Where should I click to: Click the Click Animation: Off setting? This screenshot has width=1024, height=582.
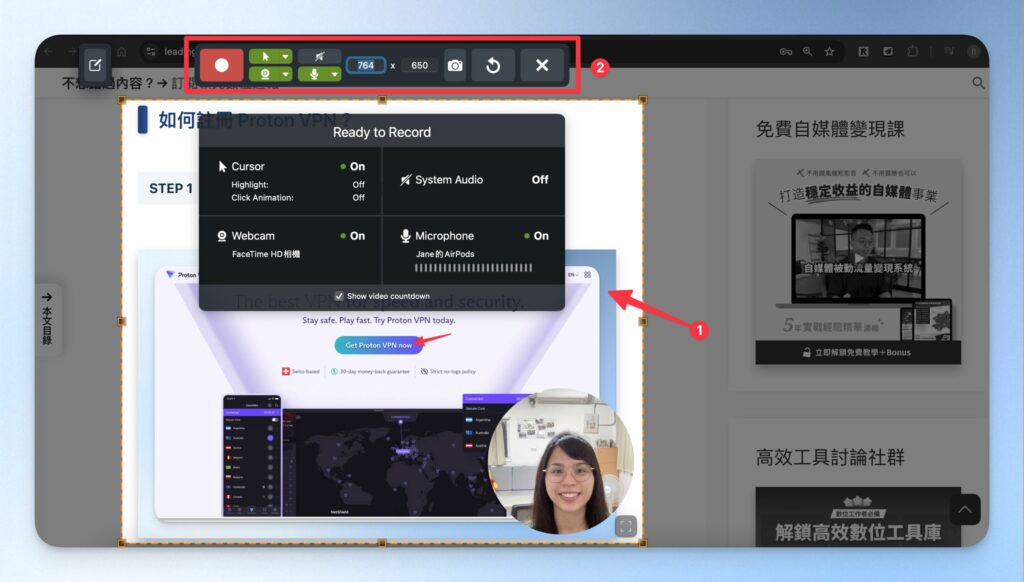point(298,197)
